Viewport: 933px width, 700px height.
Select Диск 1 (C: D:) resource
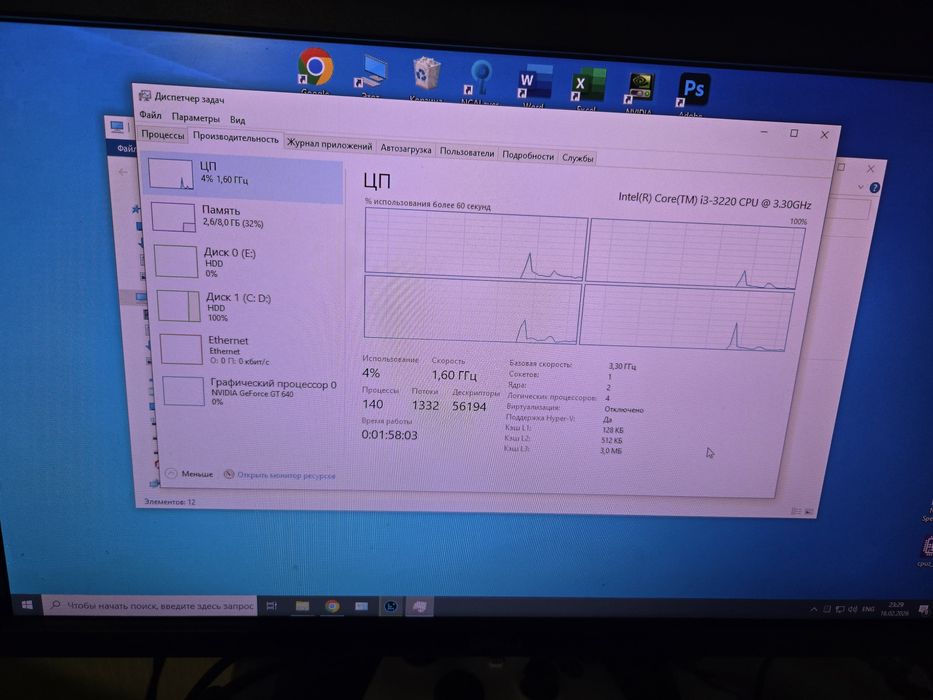point(250,306)
